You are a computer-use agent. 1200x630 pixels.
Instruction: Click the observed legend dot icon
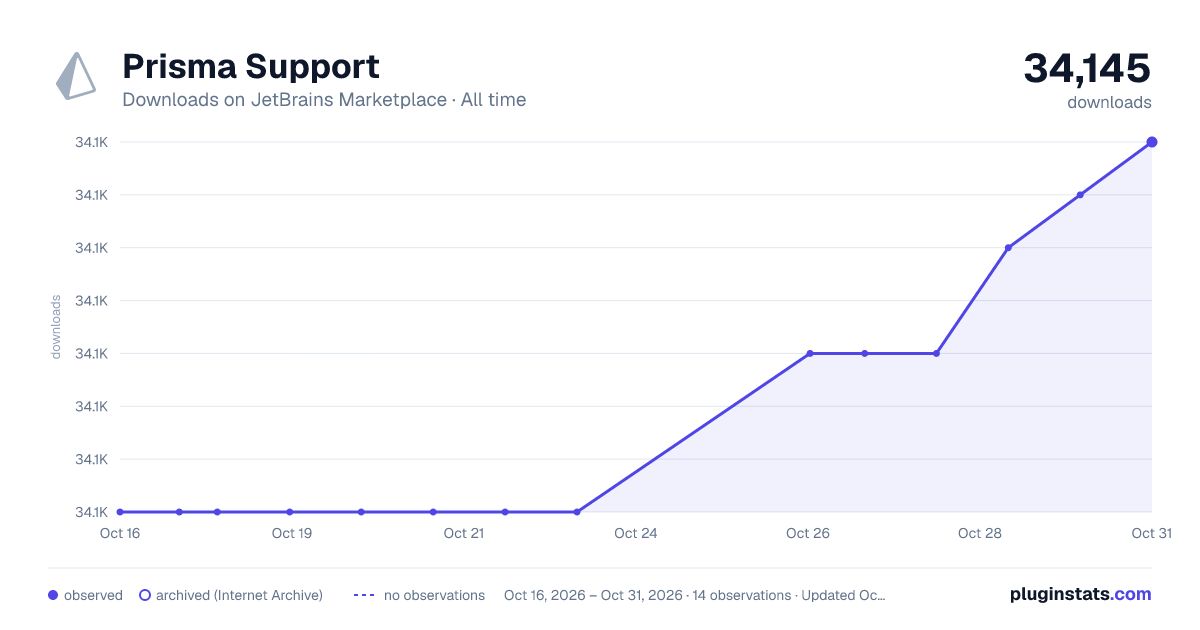coord(53,595)
